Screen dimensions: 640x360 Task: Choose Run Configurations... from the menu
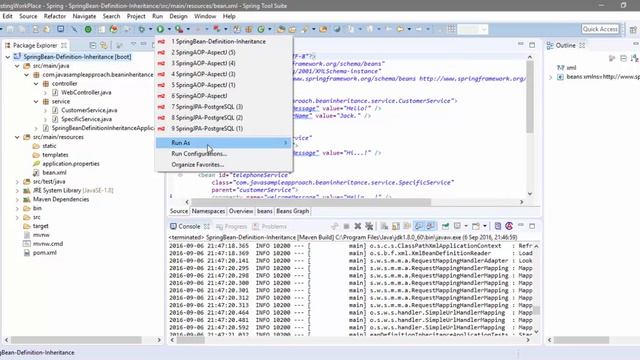(x=199, y=154)
